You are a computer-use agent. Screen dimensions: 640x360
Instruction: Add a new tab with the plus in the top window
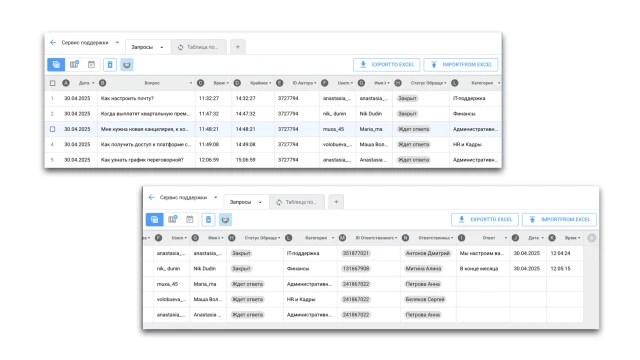[x=238, y=47]
